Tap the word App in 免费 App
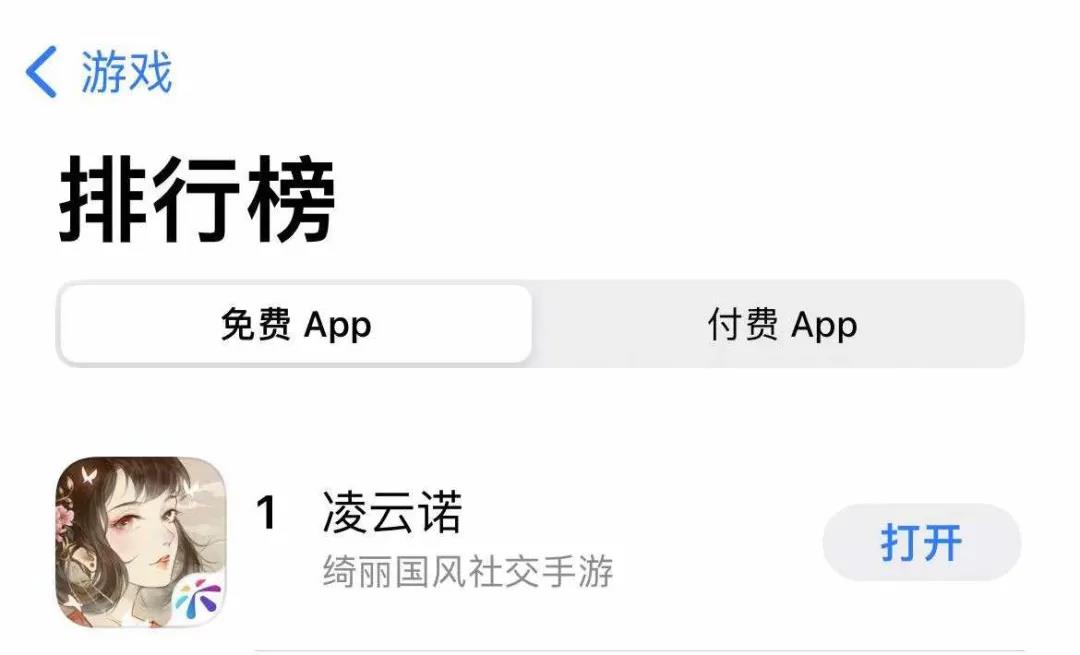The image size is (1080, 655). (338, 324)
